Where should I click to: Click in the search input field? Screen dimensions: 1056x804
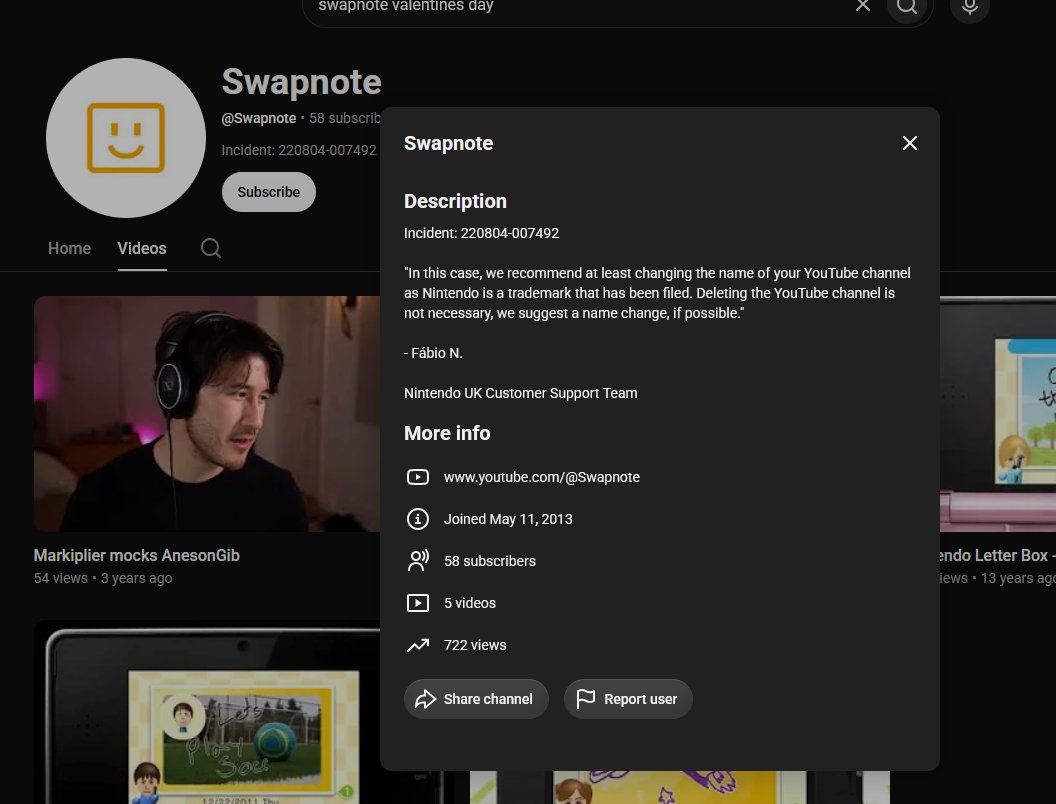579,7
